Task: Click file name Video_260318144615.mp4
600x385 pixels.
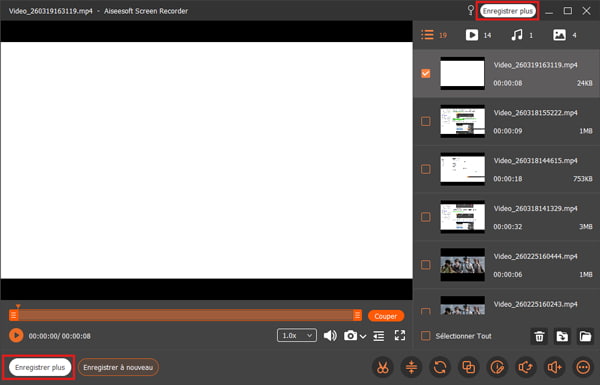Action: (x=535, y=161)
